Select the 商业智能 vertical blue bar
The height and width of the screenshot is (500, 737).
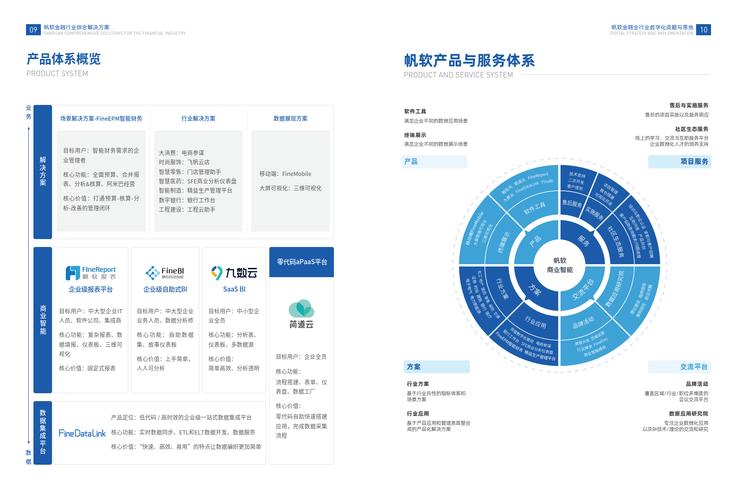(x=43, y=320)
